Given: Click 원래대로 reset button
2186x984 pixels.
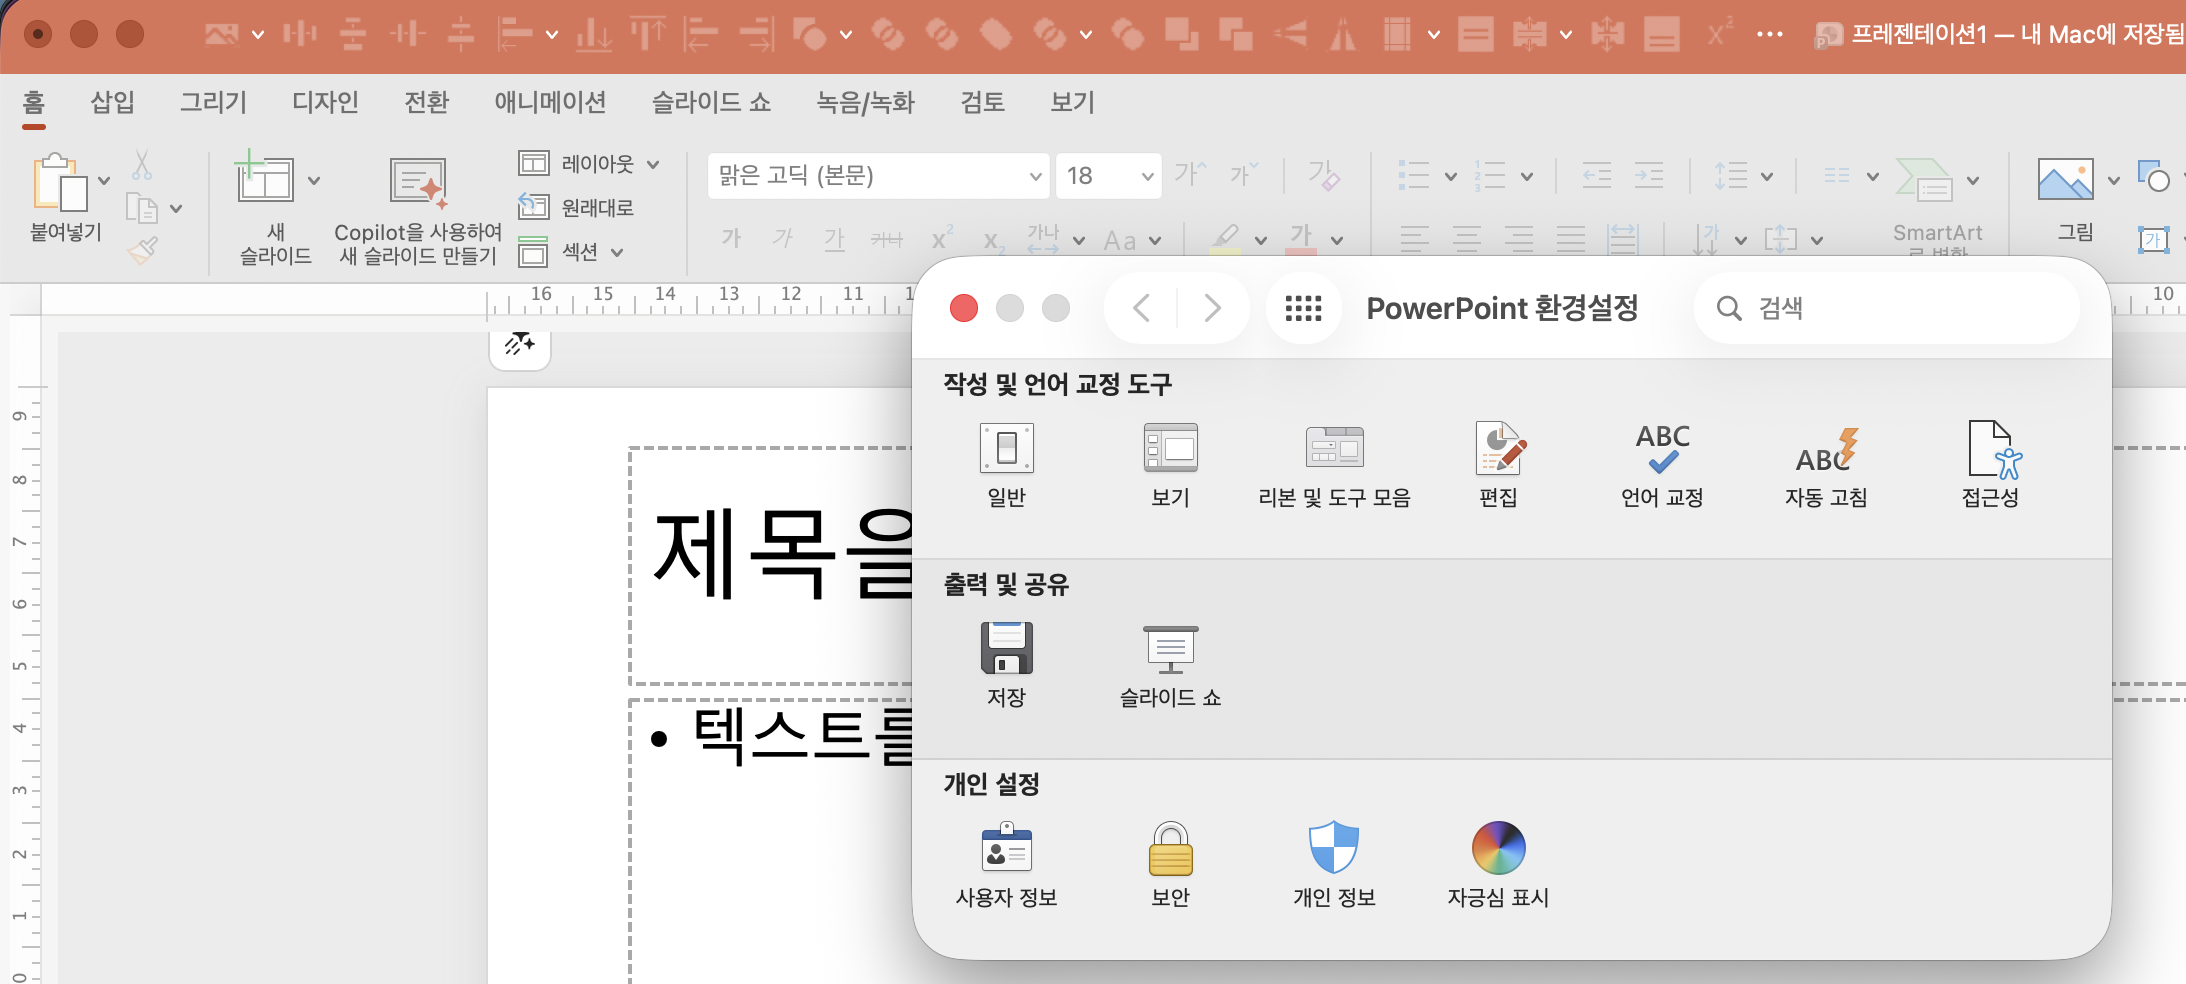Looking at the screenshot, I should coord(576,207).
